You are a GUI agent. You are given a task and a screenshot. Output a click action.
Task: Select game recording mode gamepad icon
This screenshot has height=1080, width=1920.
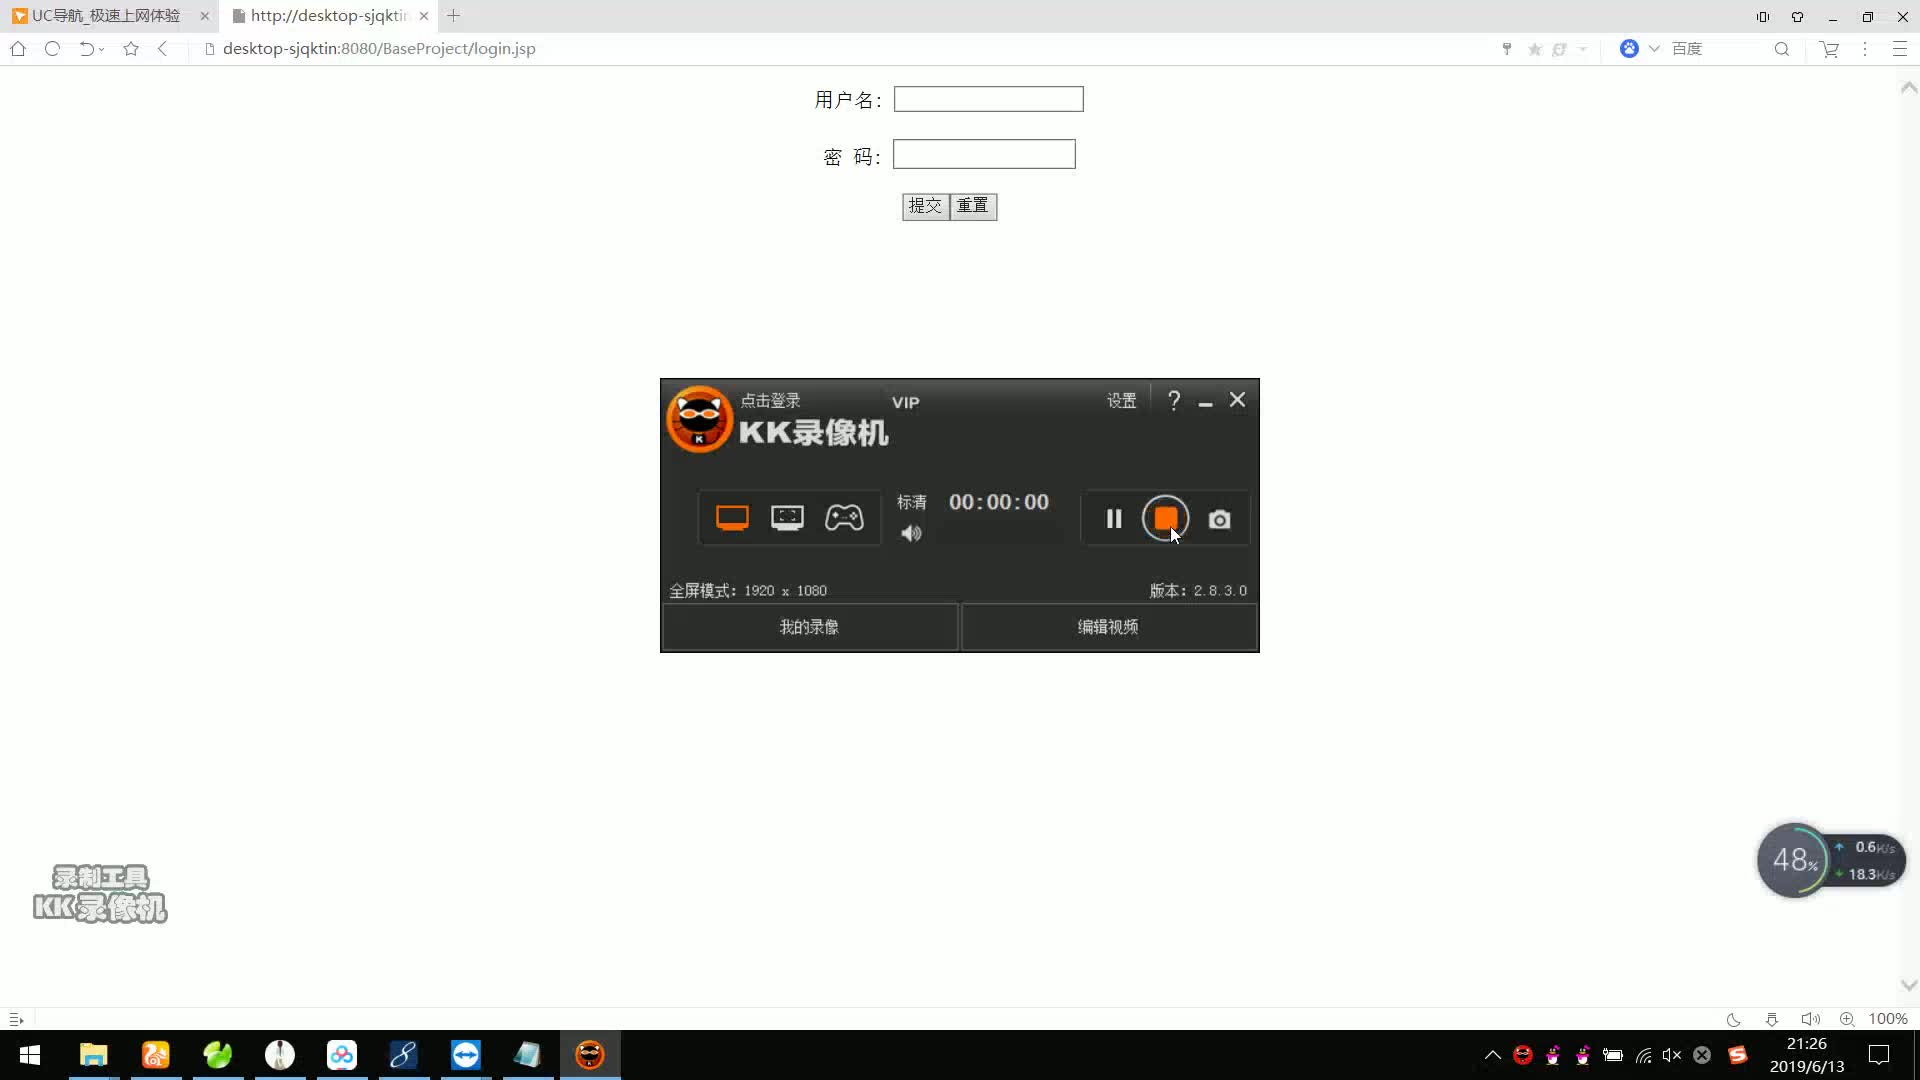click(844, 517)
